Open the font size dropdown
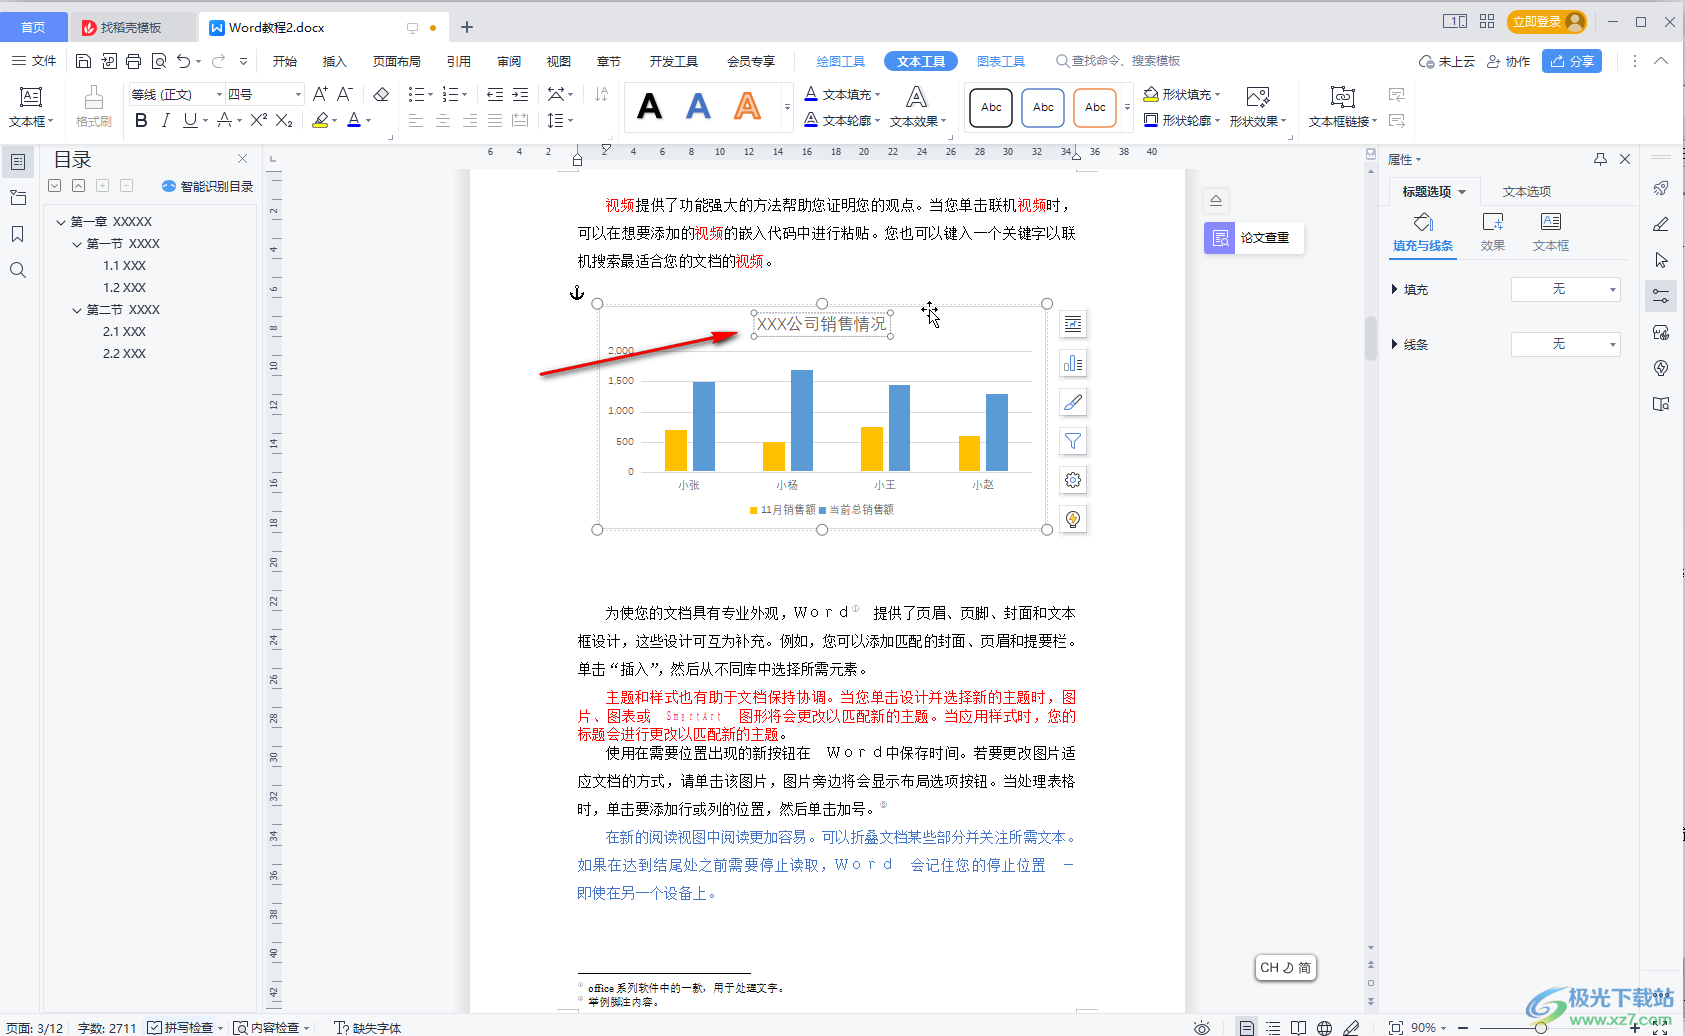Image resolution: width=1685 pixels, height=1036 pixels. (x=298, y=94)
